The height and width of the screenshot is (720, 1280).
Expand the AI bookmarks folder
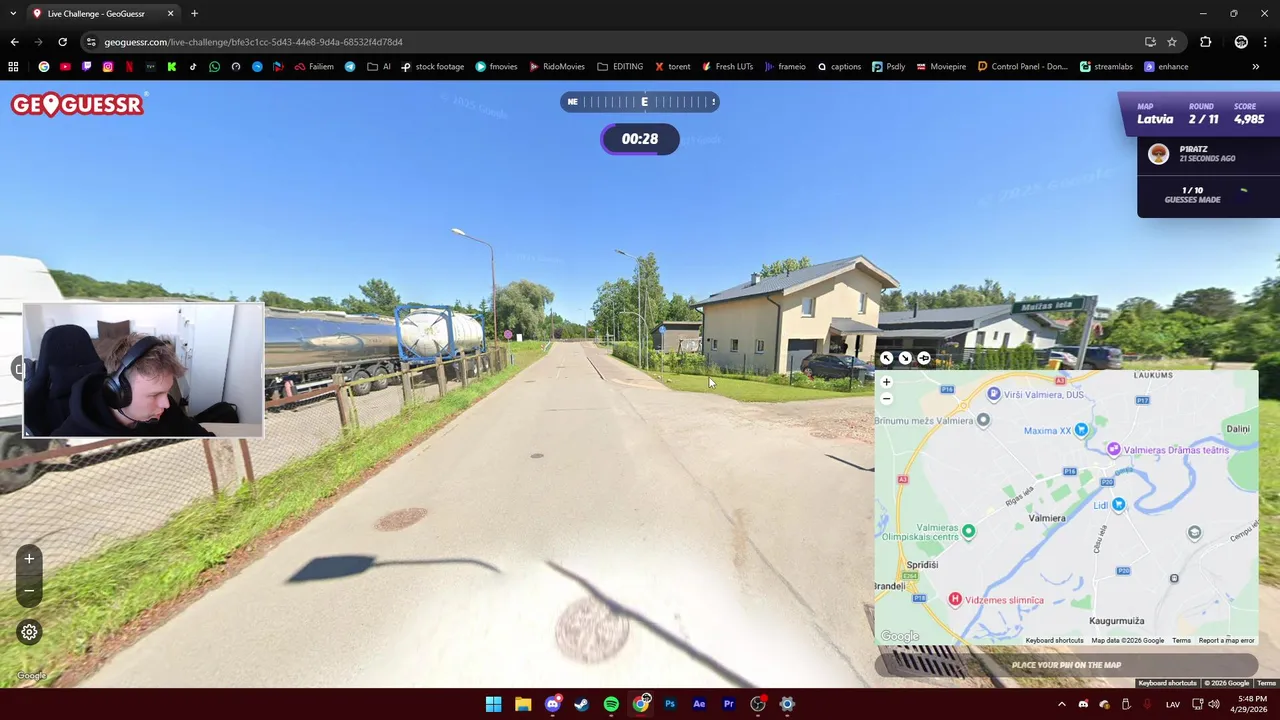pyautogui.click(x=379, y=67)
